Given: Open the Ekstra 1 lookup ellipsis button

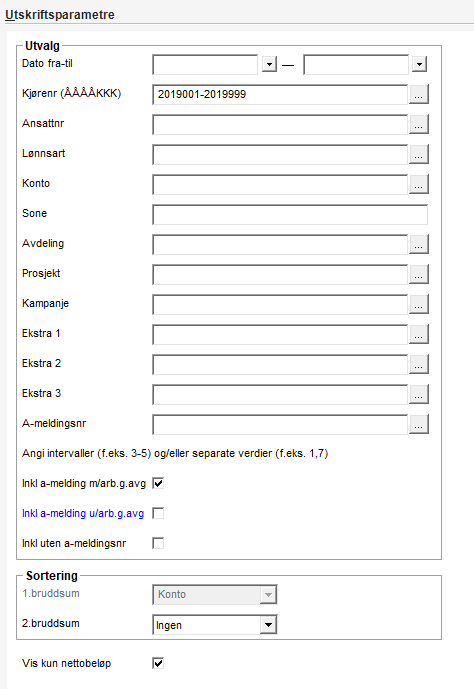Looking at the screenshot, I should pyautogui.click(x=419, y=334).
